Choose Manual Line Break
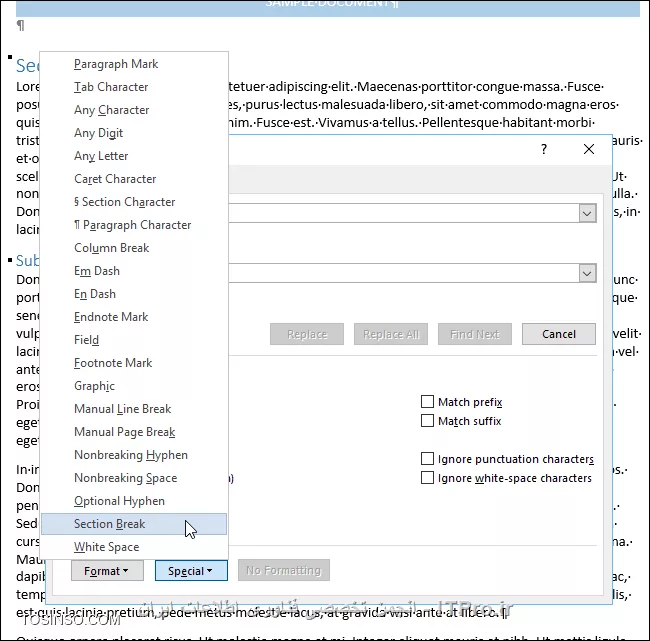650x641 pixels. click(134, 409)
